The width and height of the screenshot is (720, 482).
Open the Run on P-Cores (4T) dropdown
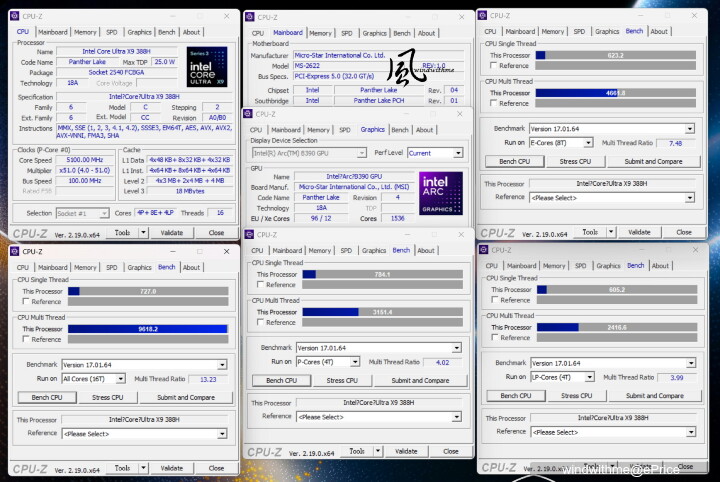pos(328,362)
